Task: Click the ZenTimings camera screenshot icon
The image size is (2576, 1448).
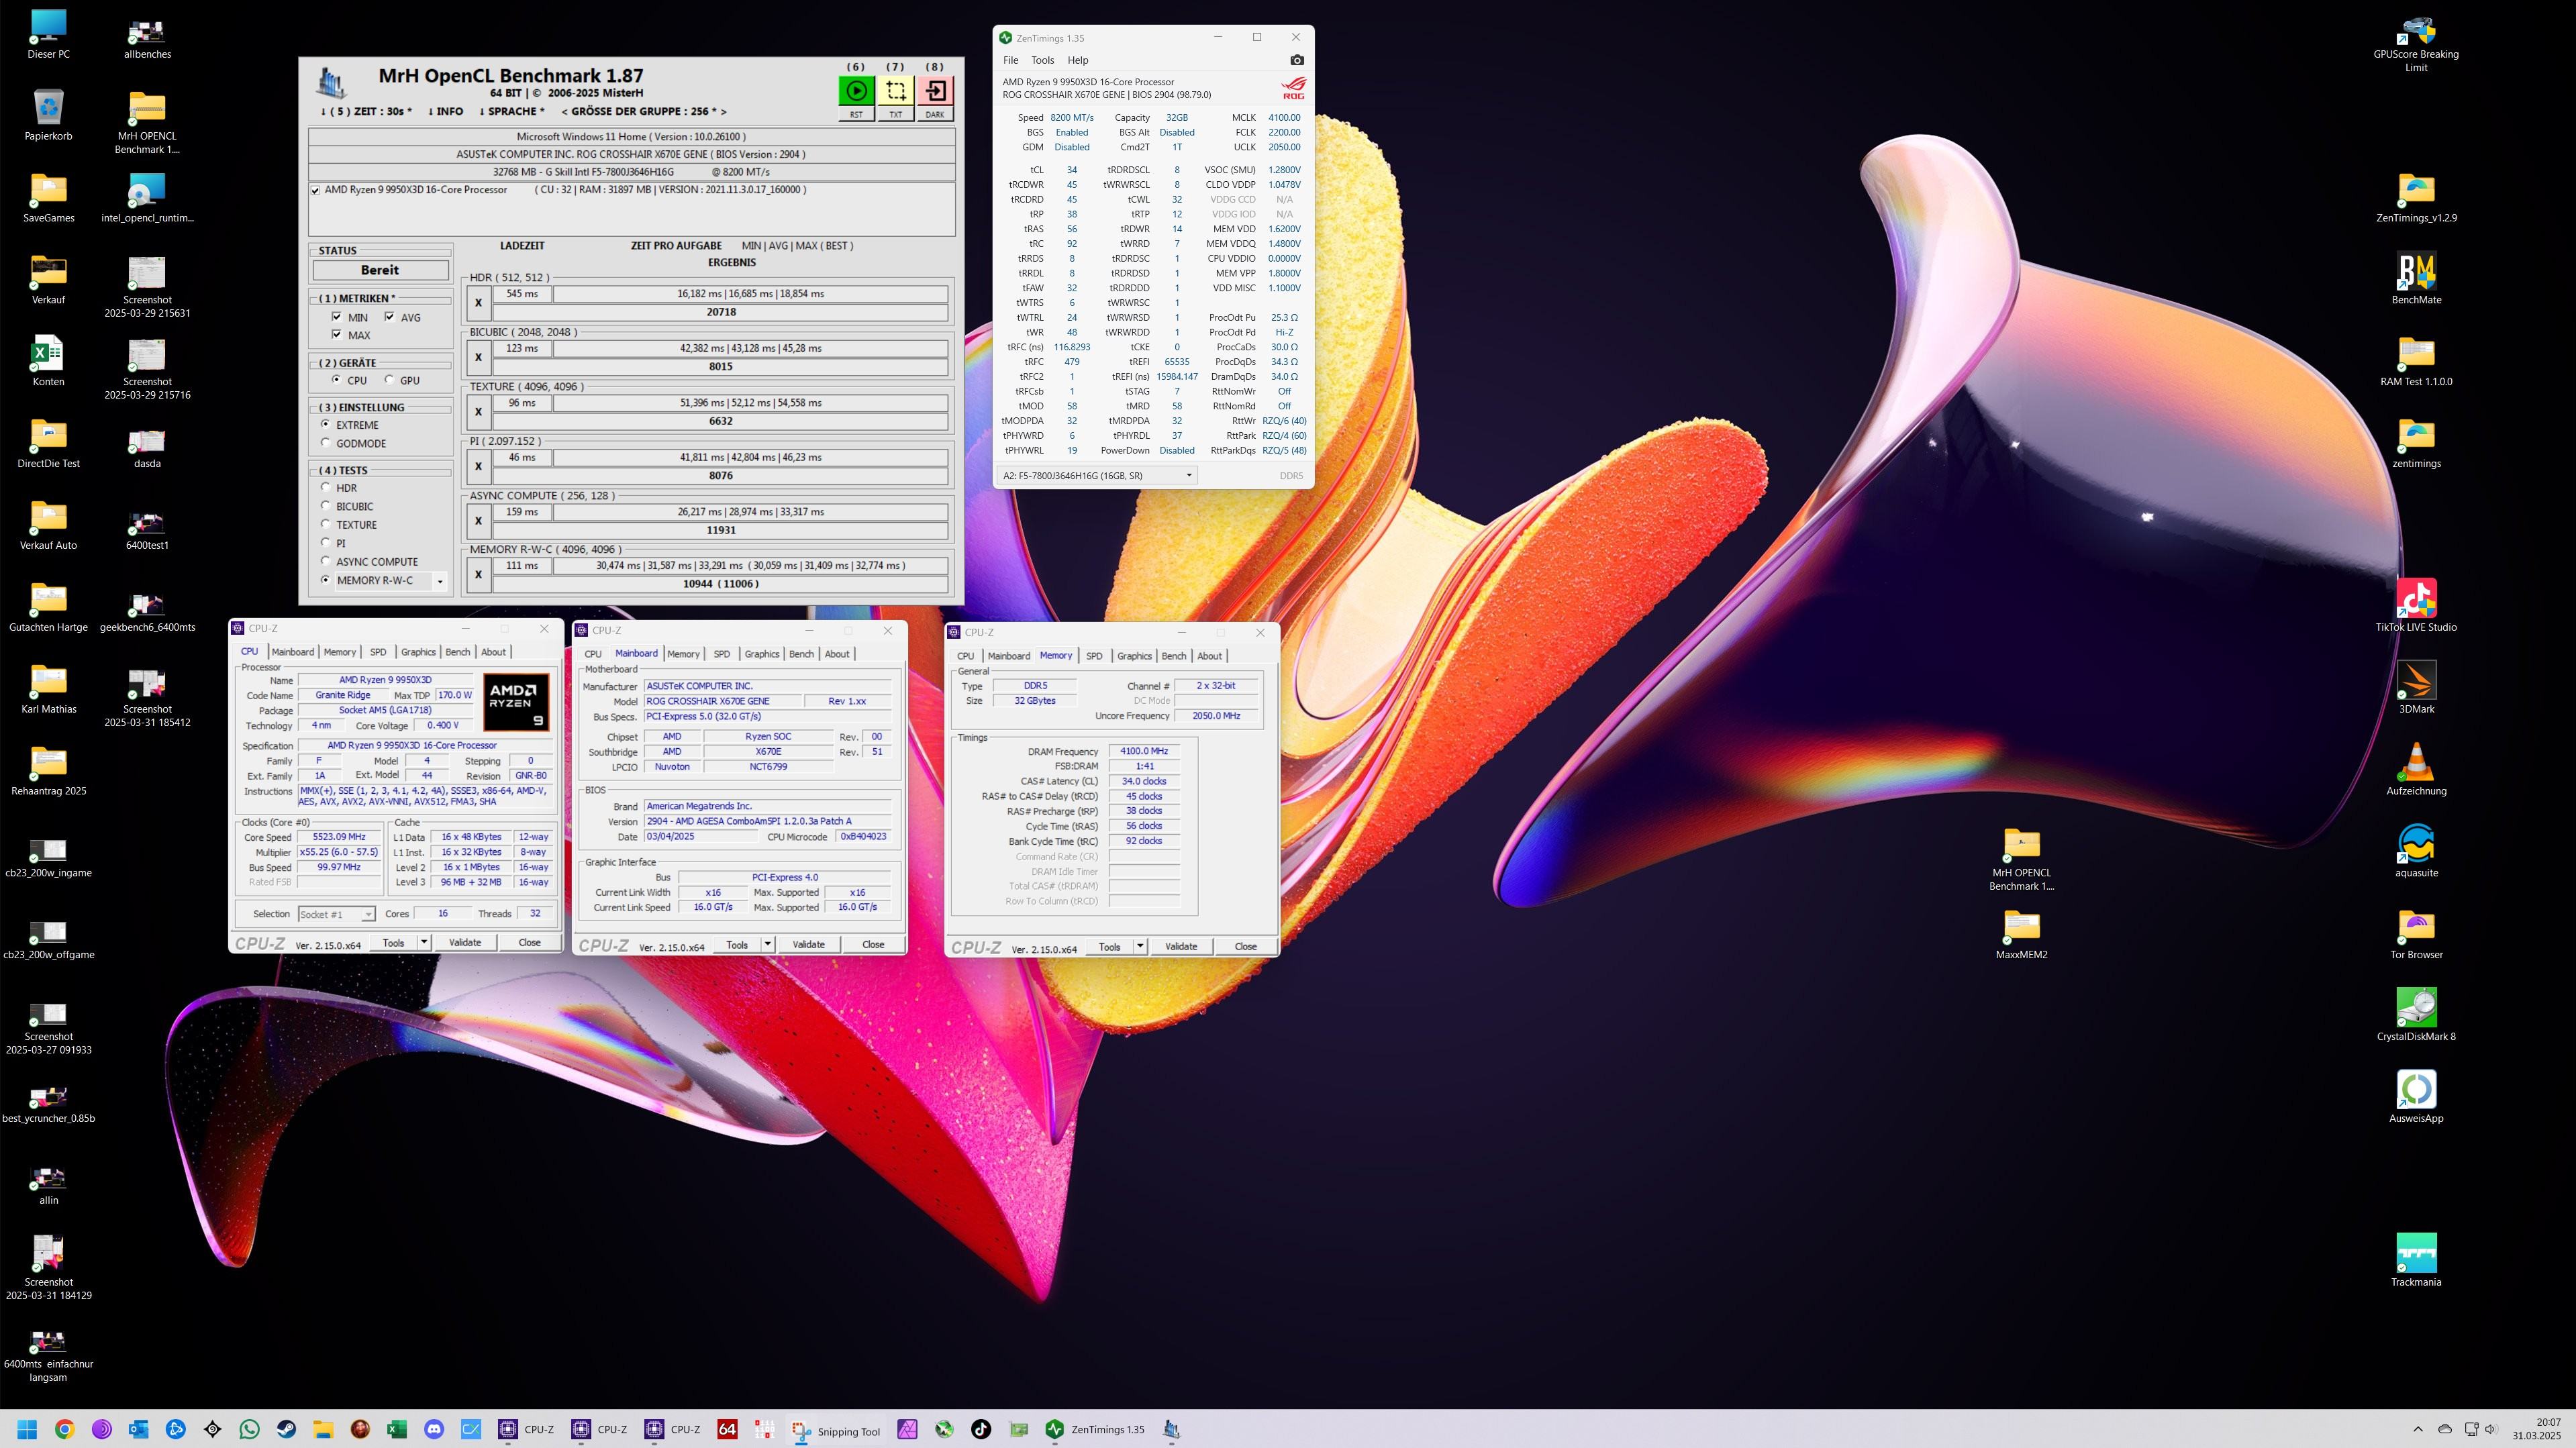Action: click(x=1297, y=60)
